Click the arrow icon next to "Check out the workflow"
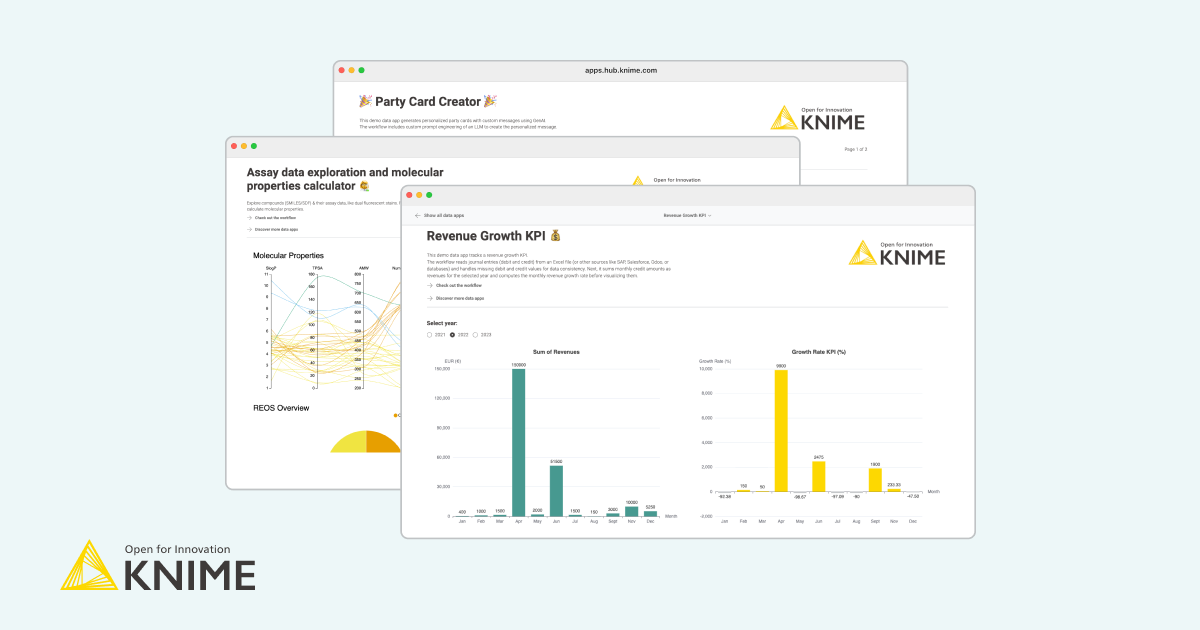 point(429,286)
